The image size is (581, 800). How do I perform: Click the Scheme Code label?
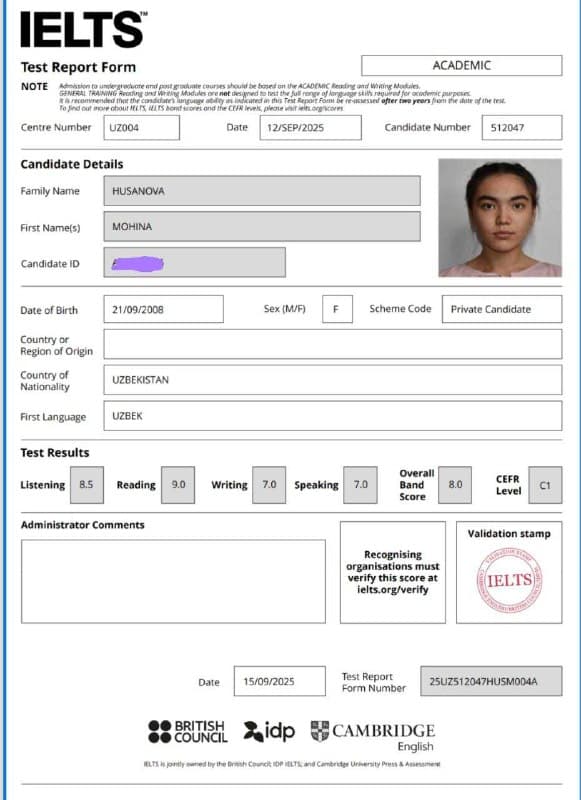pos(400,309)
